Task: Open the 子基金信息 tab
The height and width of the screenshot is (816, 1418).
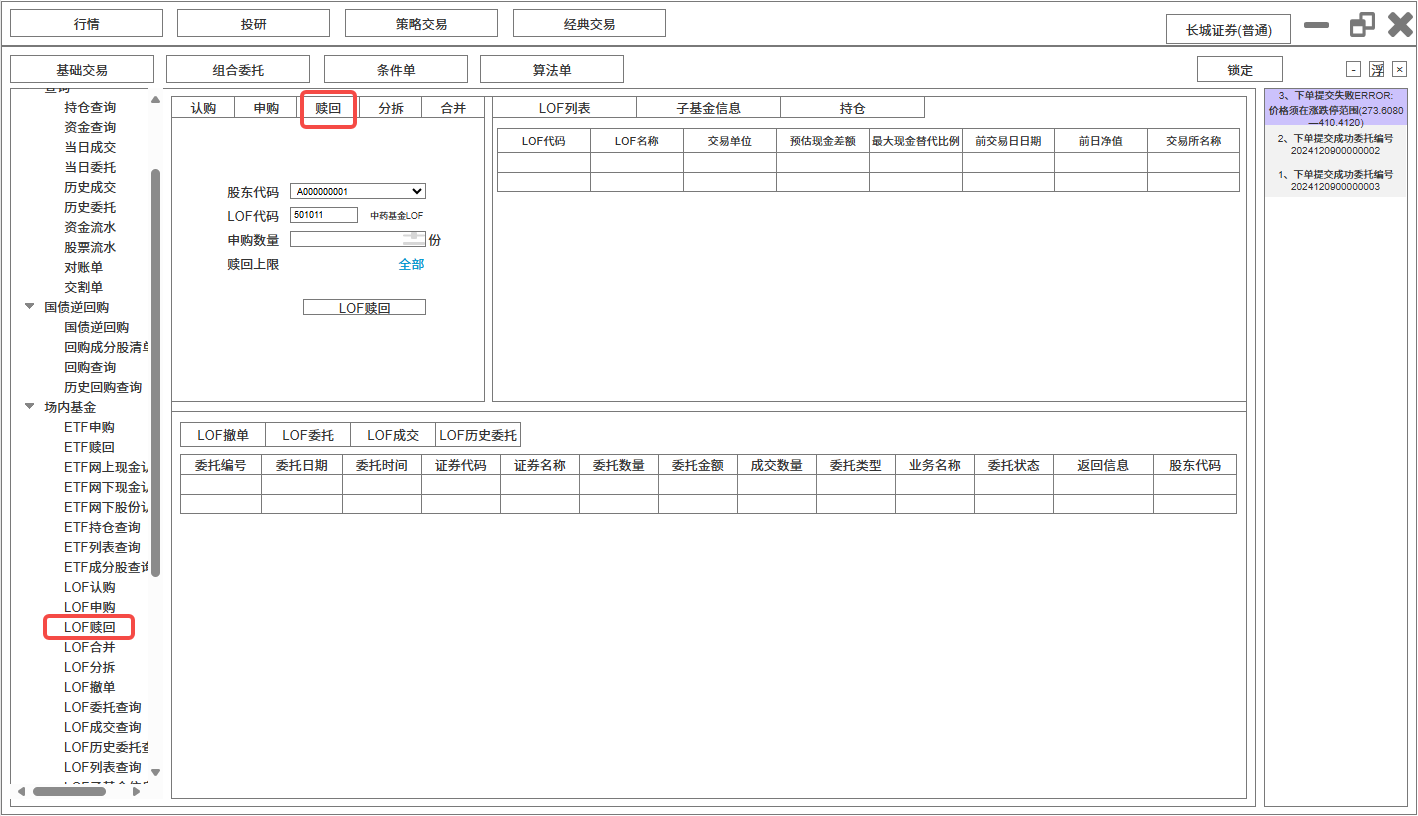Action: [x=708, y=108]
